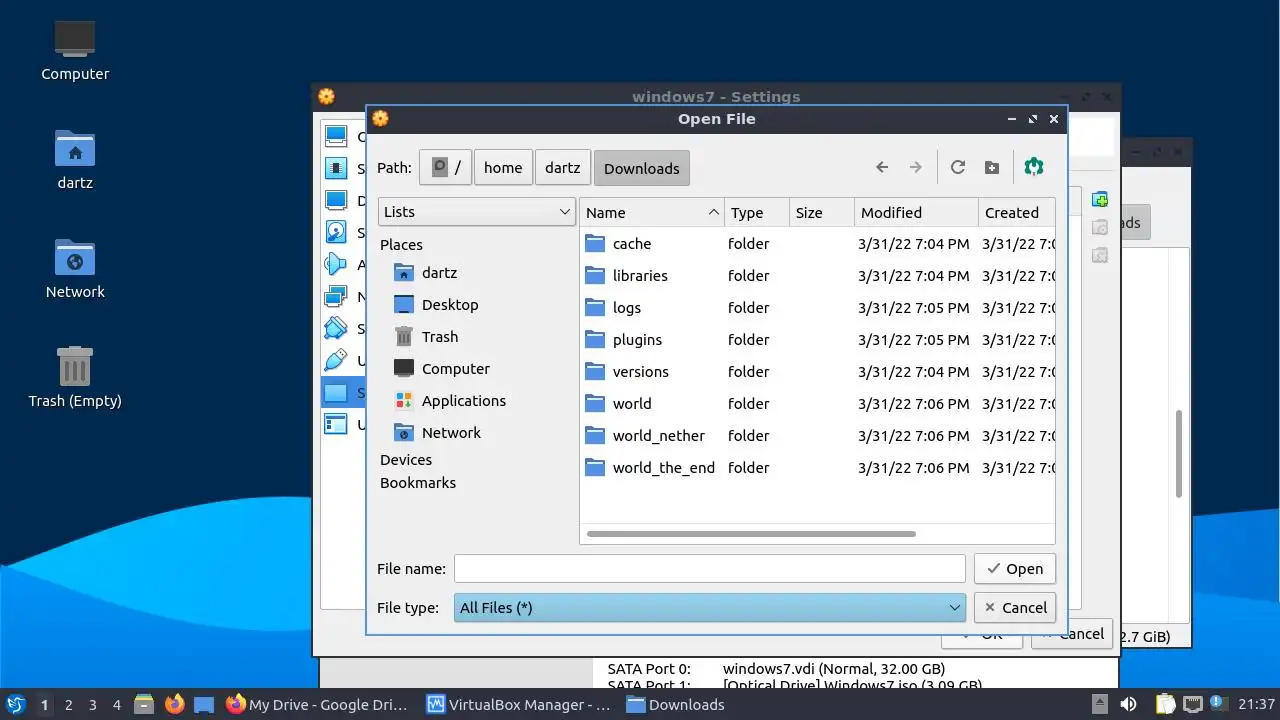Screen dimensions: 1280x720
Task: Expand the File type All Files combo box
Action: click(x=710, y=607)
